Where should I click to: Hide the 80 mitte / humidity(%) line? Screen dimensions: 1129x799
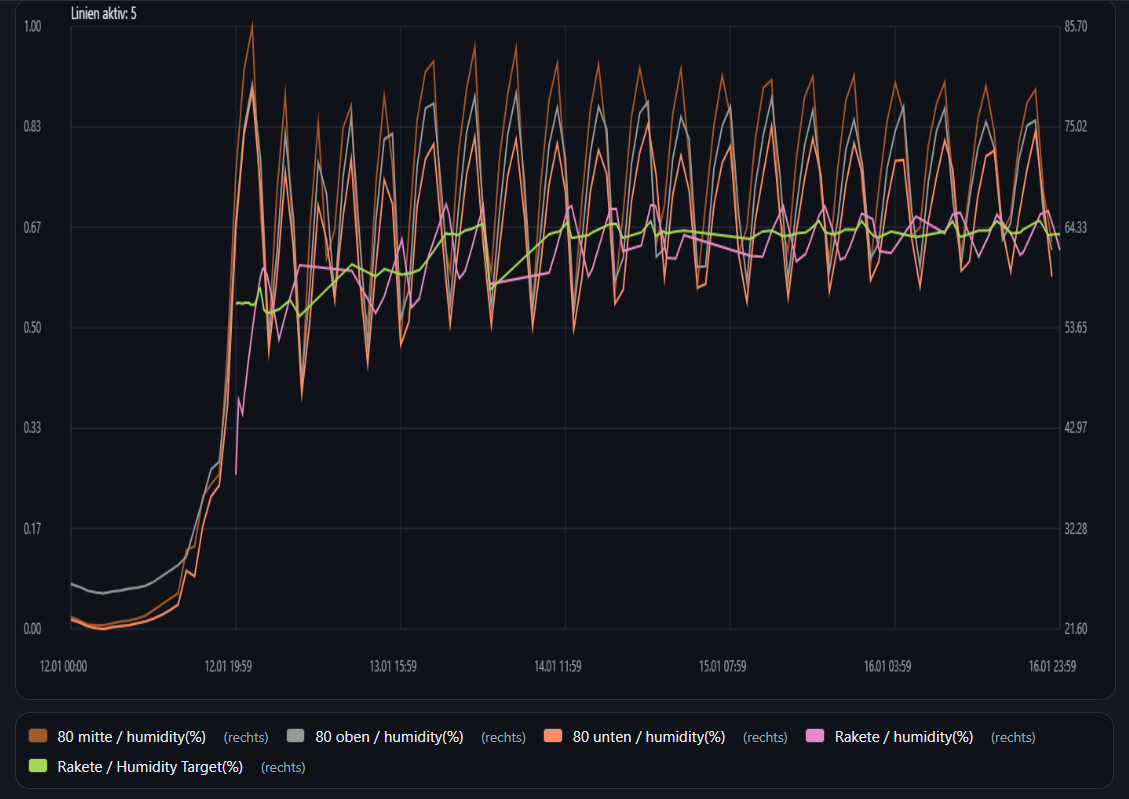[131, 737]
